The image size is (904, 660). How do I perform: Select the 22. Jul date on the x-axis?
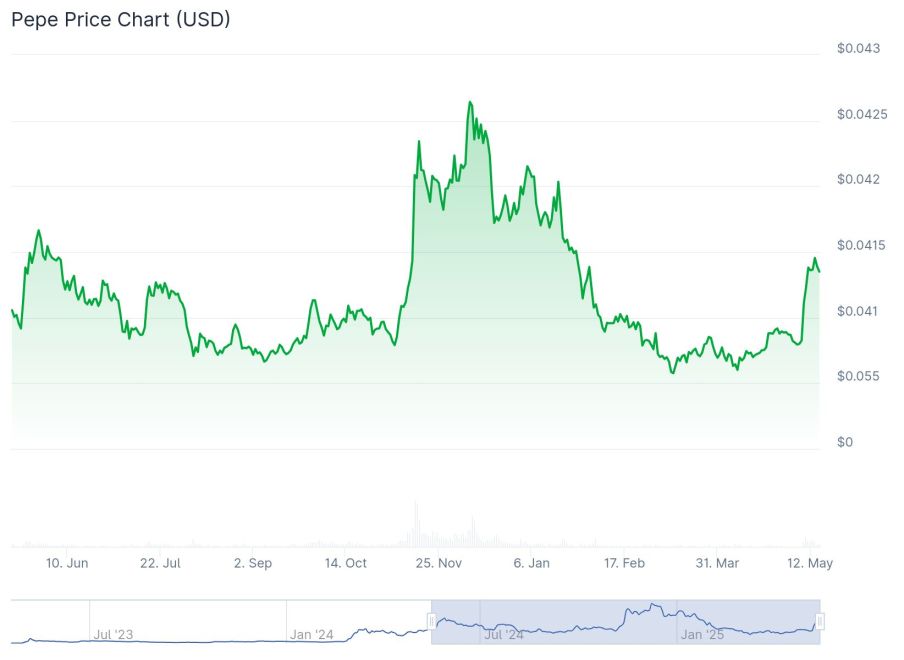160,563
